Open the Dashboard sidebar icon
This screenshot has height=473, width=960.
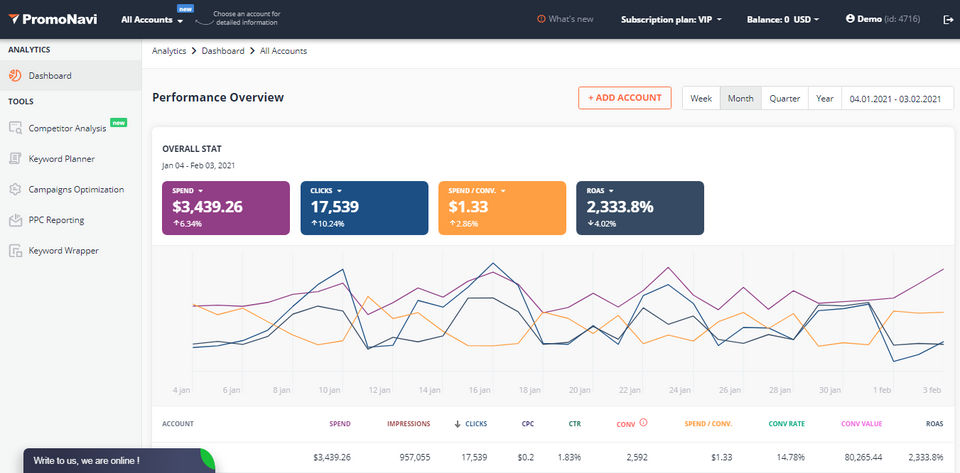coord(15,75)
